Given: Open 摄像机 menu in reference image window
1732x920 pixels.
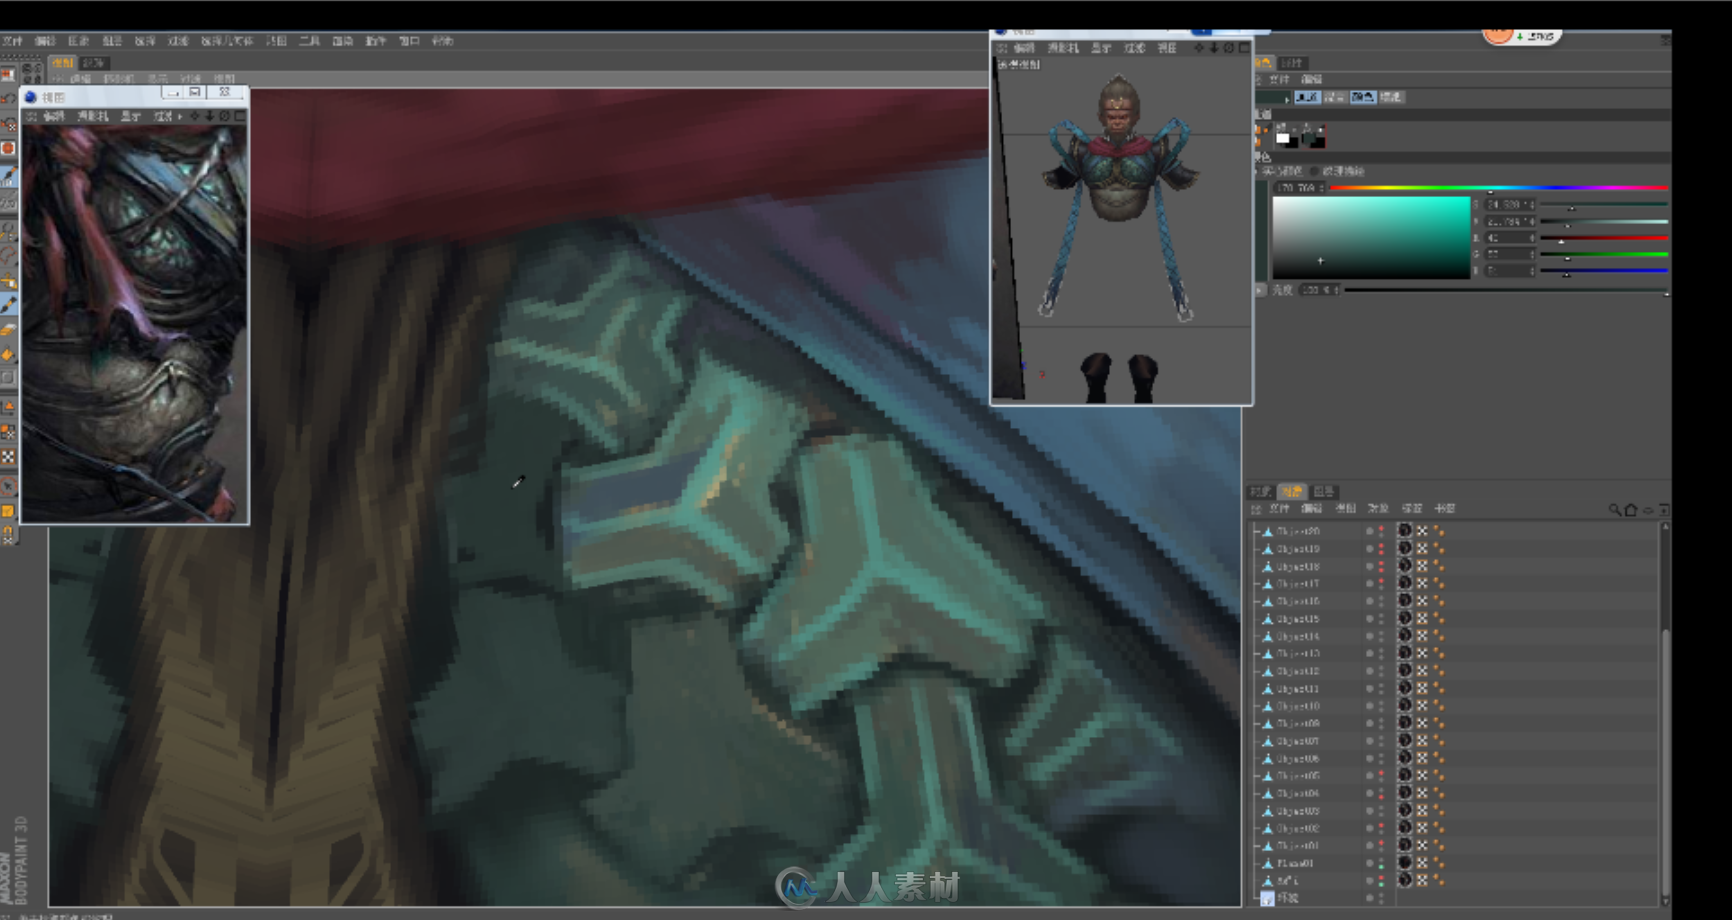Looking at the screenshot, I should [x=92, y=116].
